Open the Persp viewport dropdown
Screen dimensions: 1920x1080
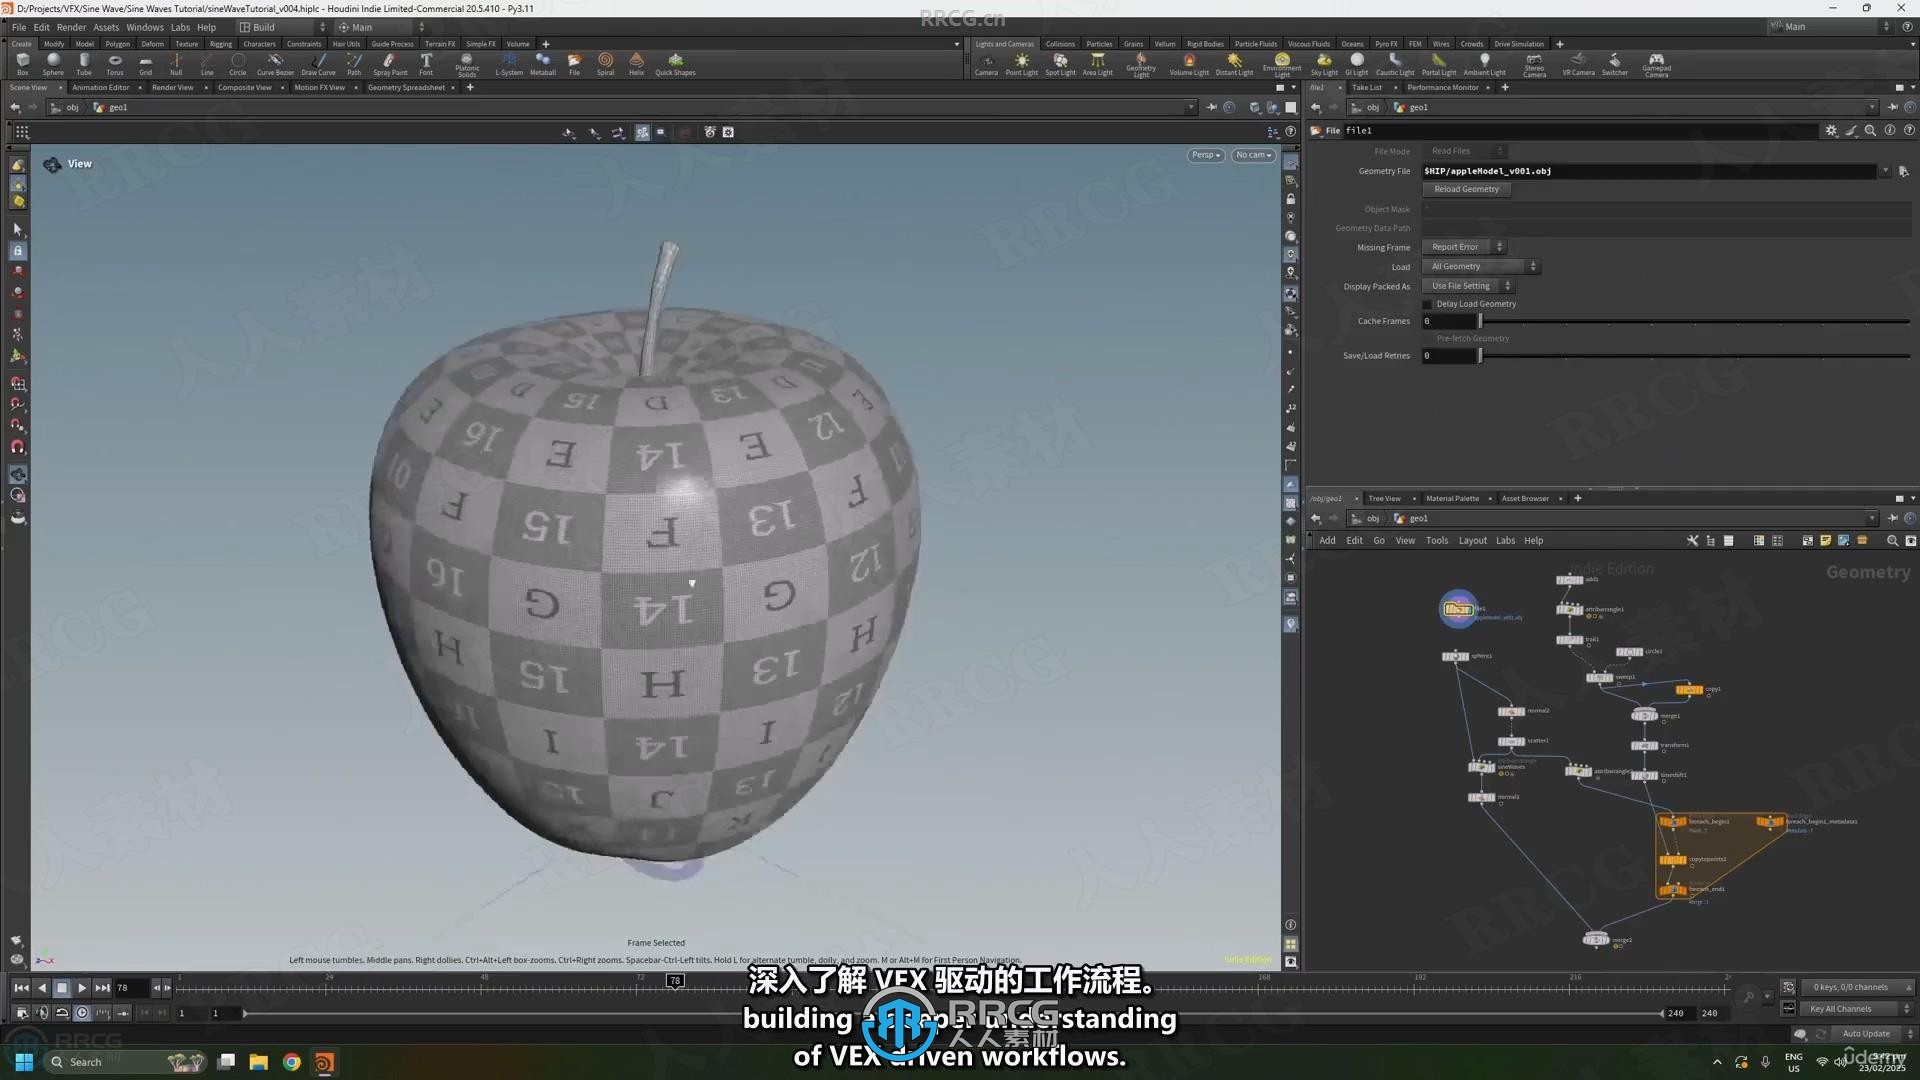point(1206,155)
